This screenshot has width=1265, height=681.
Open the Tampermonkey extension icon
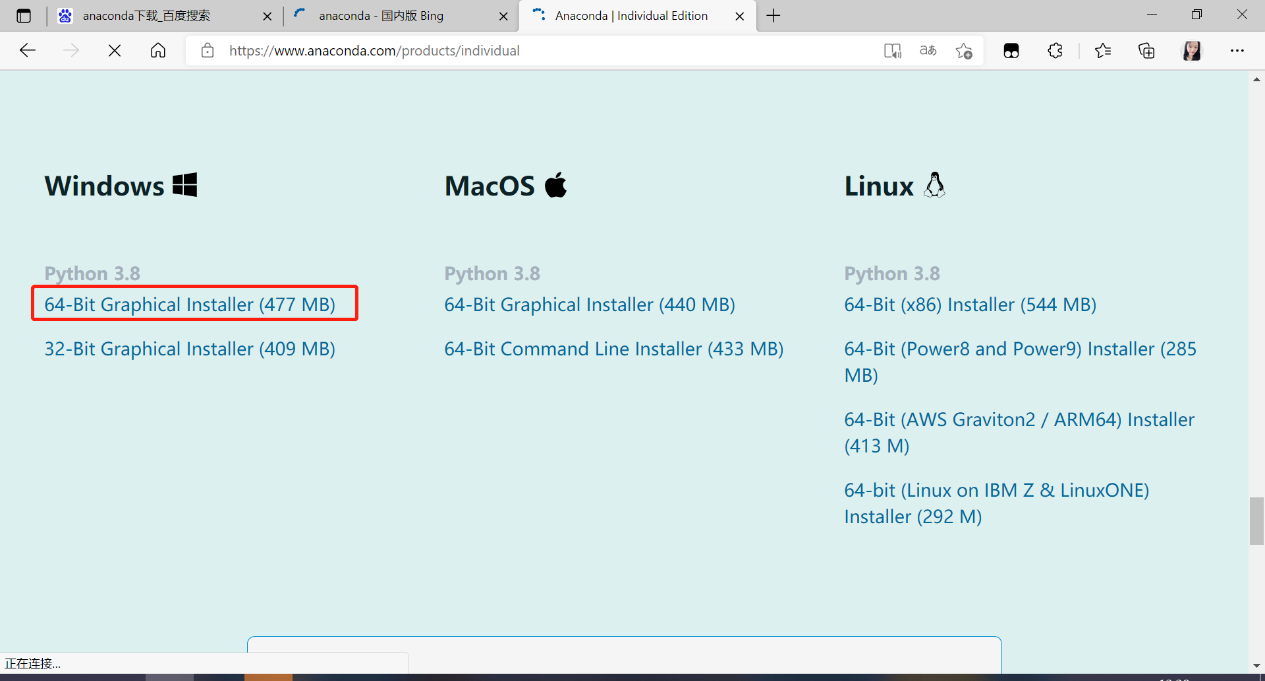[x=1011, y=50]
